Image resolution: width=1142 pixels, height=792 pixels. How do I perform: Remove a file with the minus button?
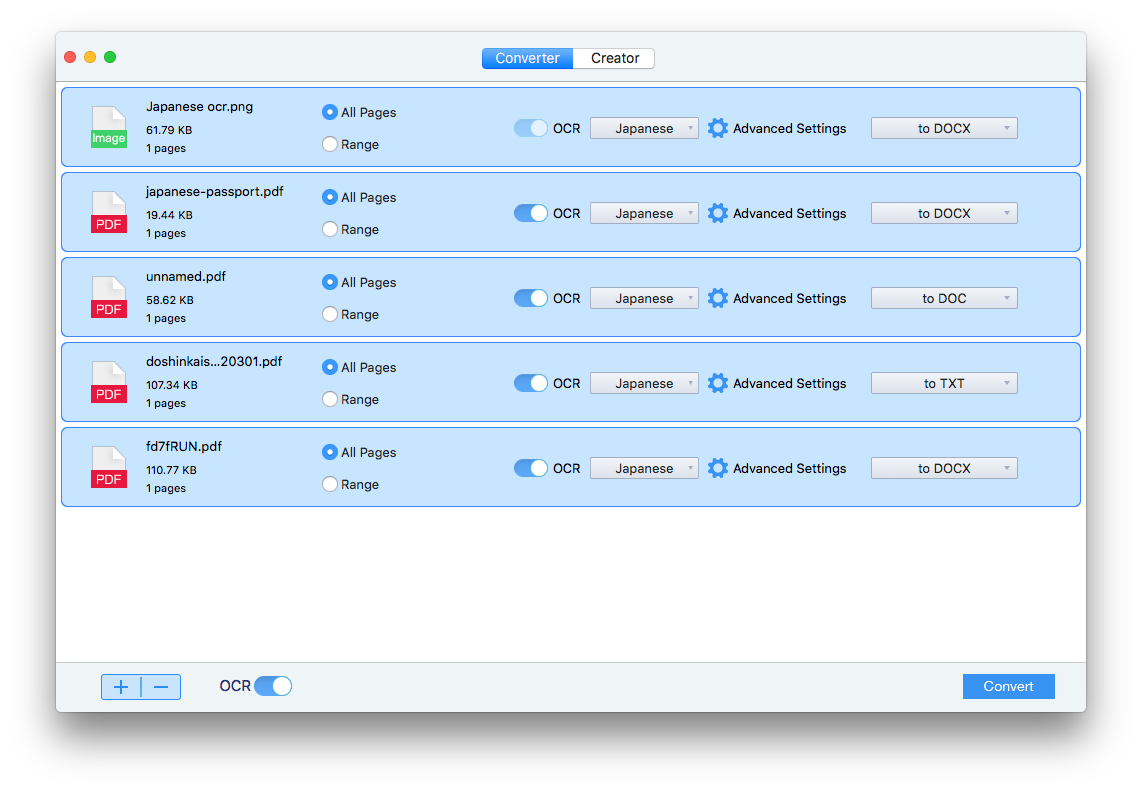coord(161,686)
